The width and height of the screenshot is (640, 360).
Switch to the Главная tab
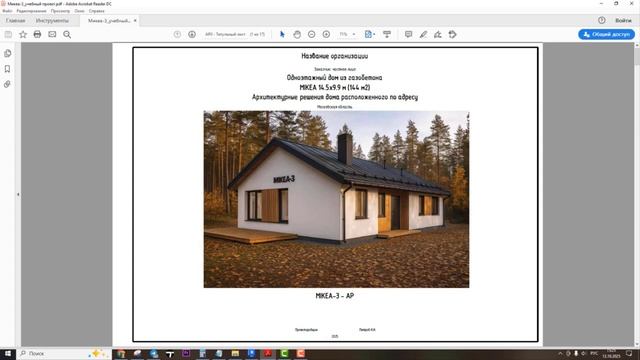pyautogui.click(x=16, y=20)
